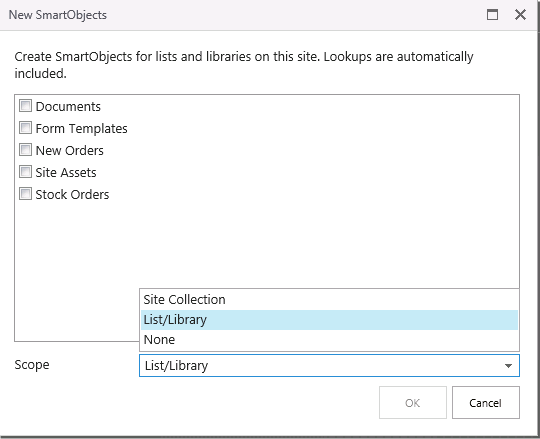Screen dimensions: 540x439
Task: Check the Documents checkbox
Action: click(x=25, y=106)
